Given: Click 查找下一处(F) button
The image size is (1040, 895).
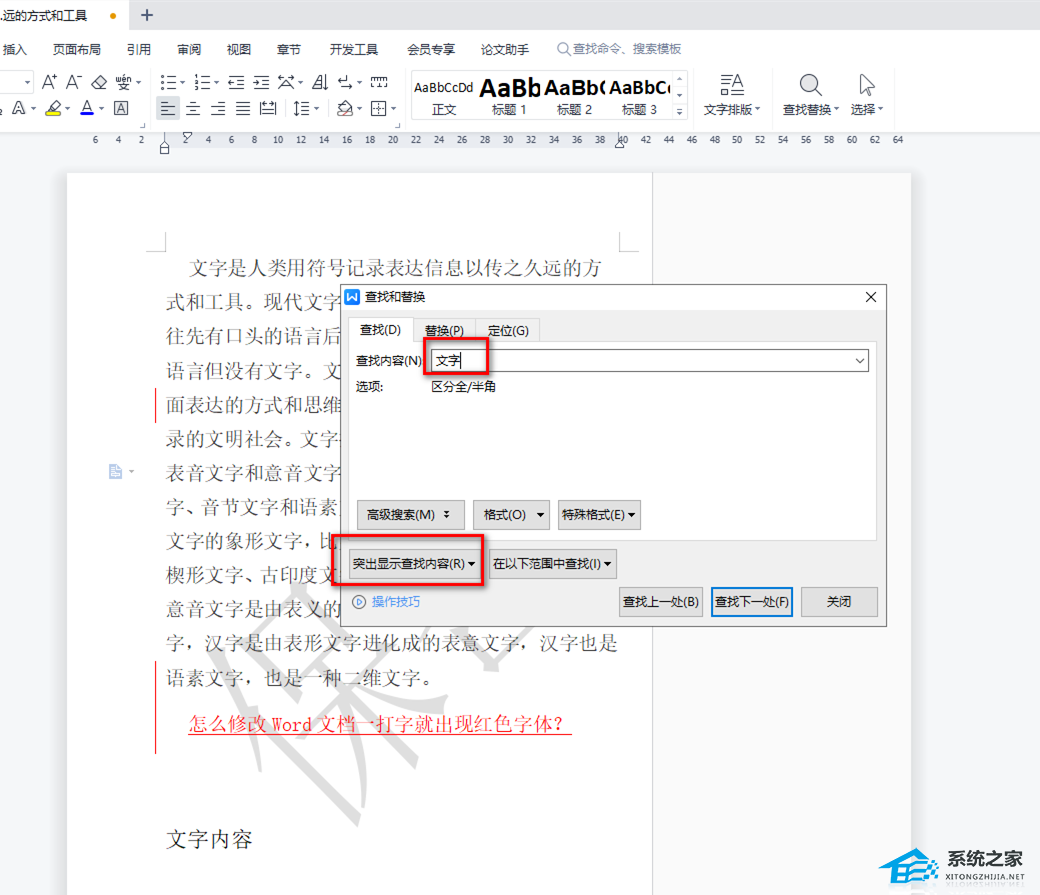Looking at the screenshot, I should click(751, 602).
